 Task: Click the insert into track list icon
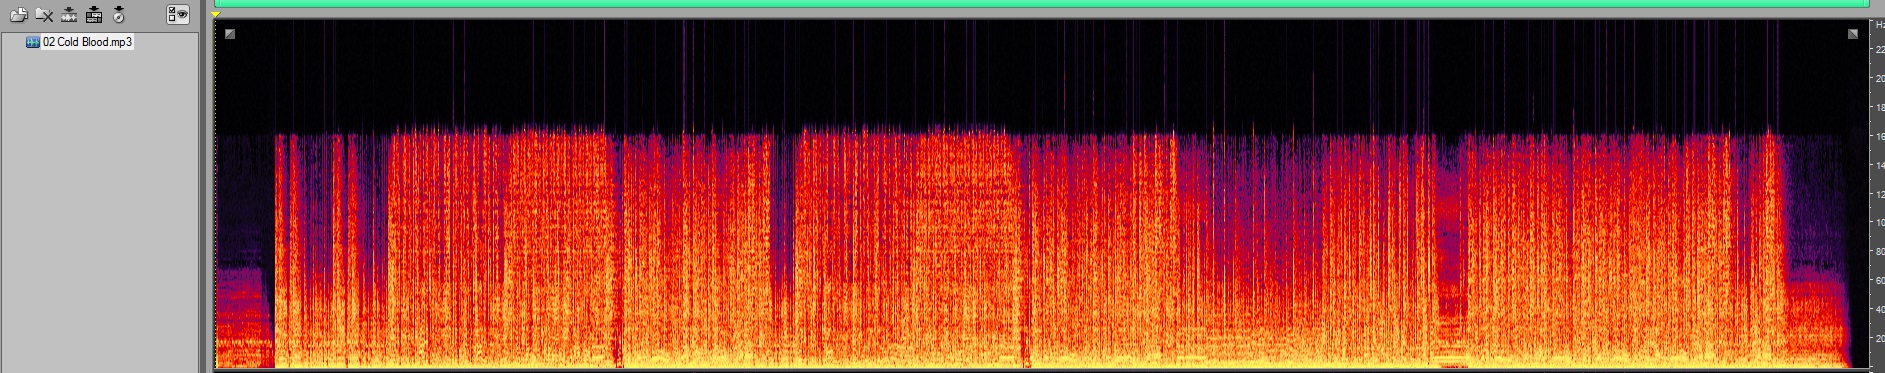click(x=94, y=14)
